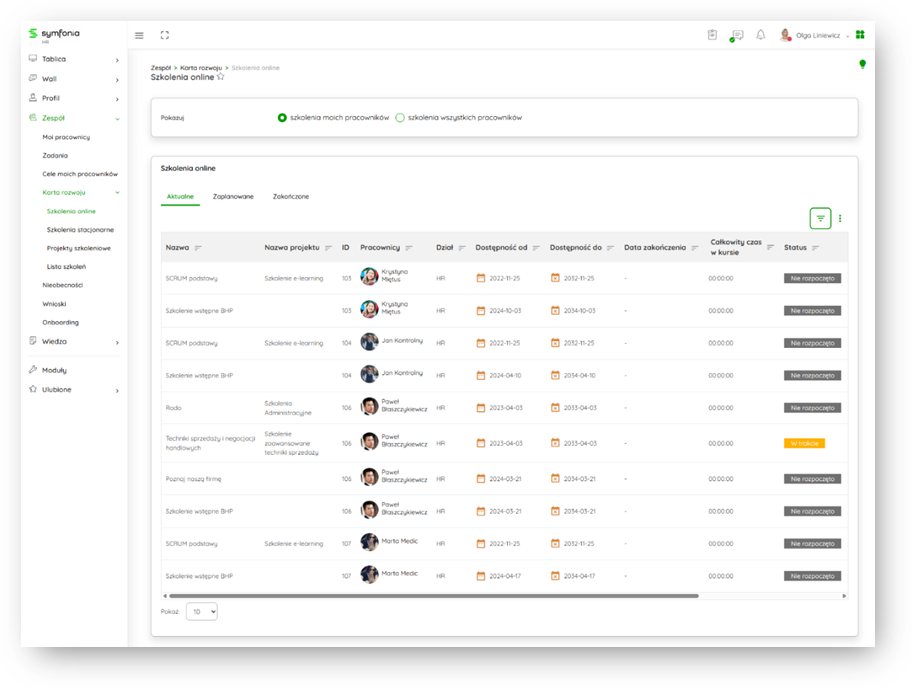
Task: Click the hamburger menu icon
Action: coord(139,35)
